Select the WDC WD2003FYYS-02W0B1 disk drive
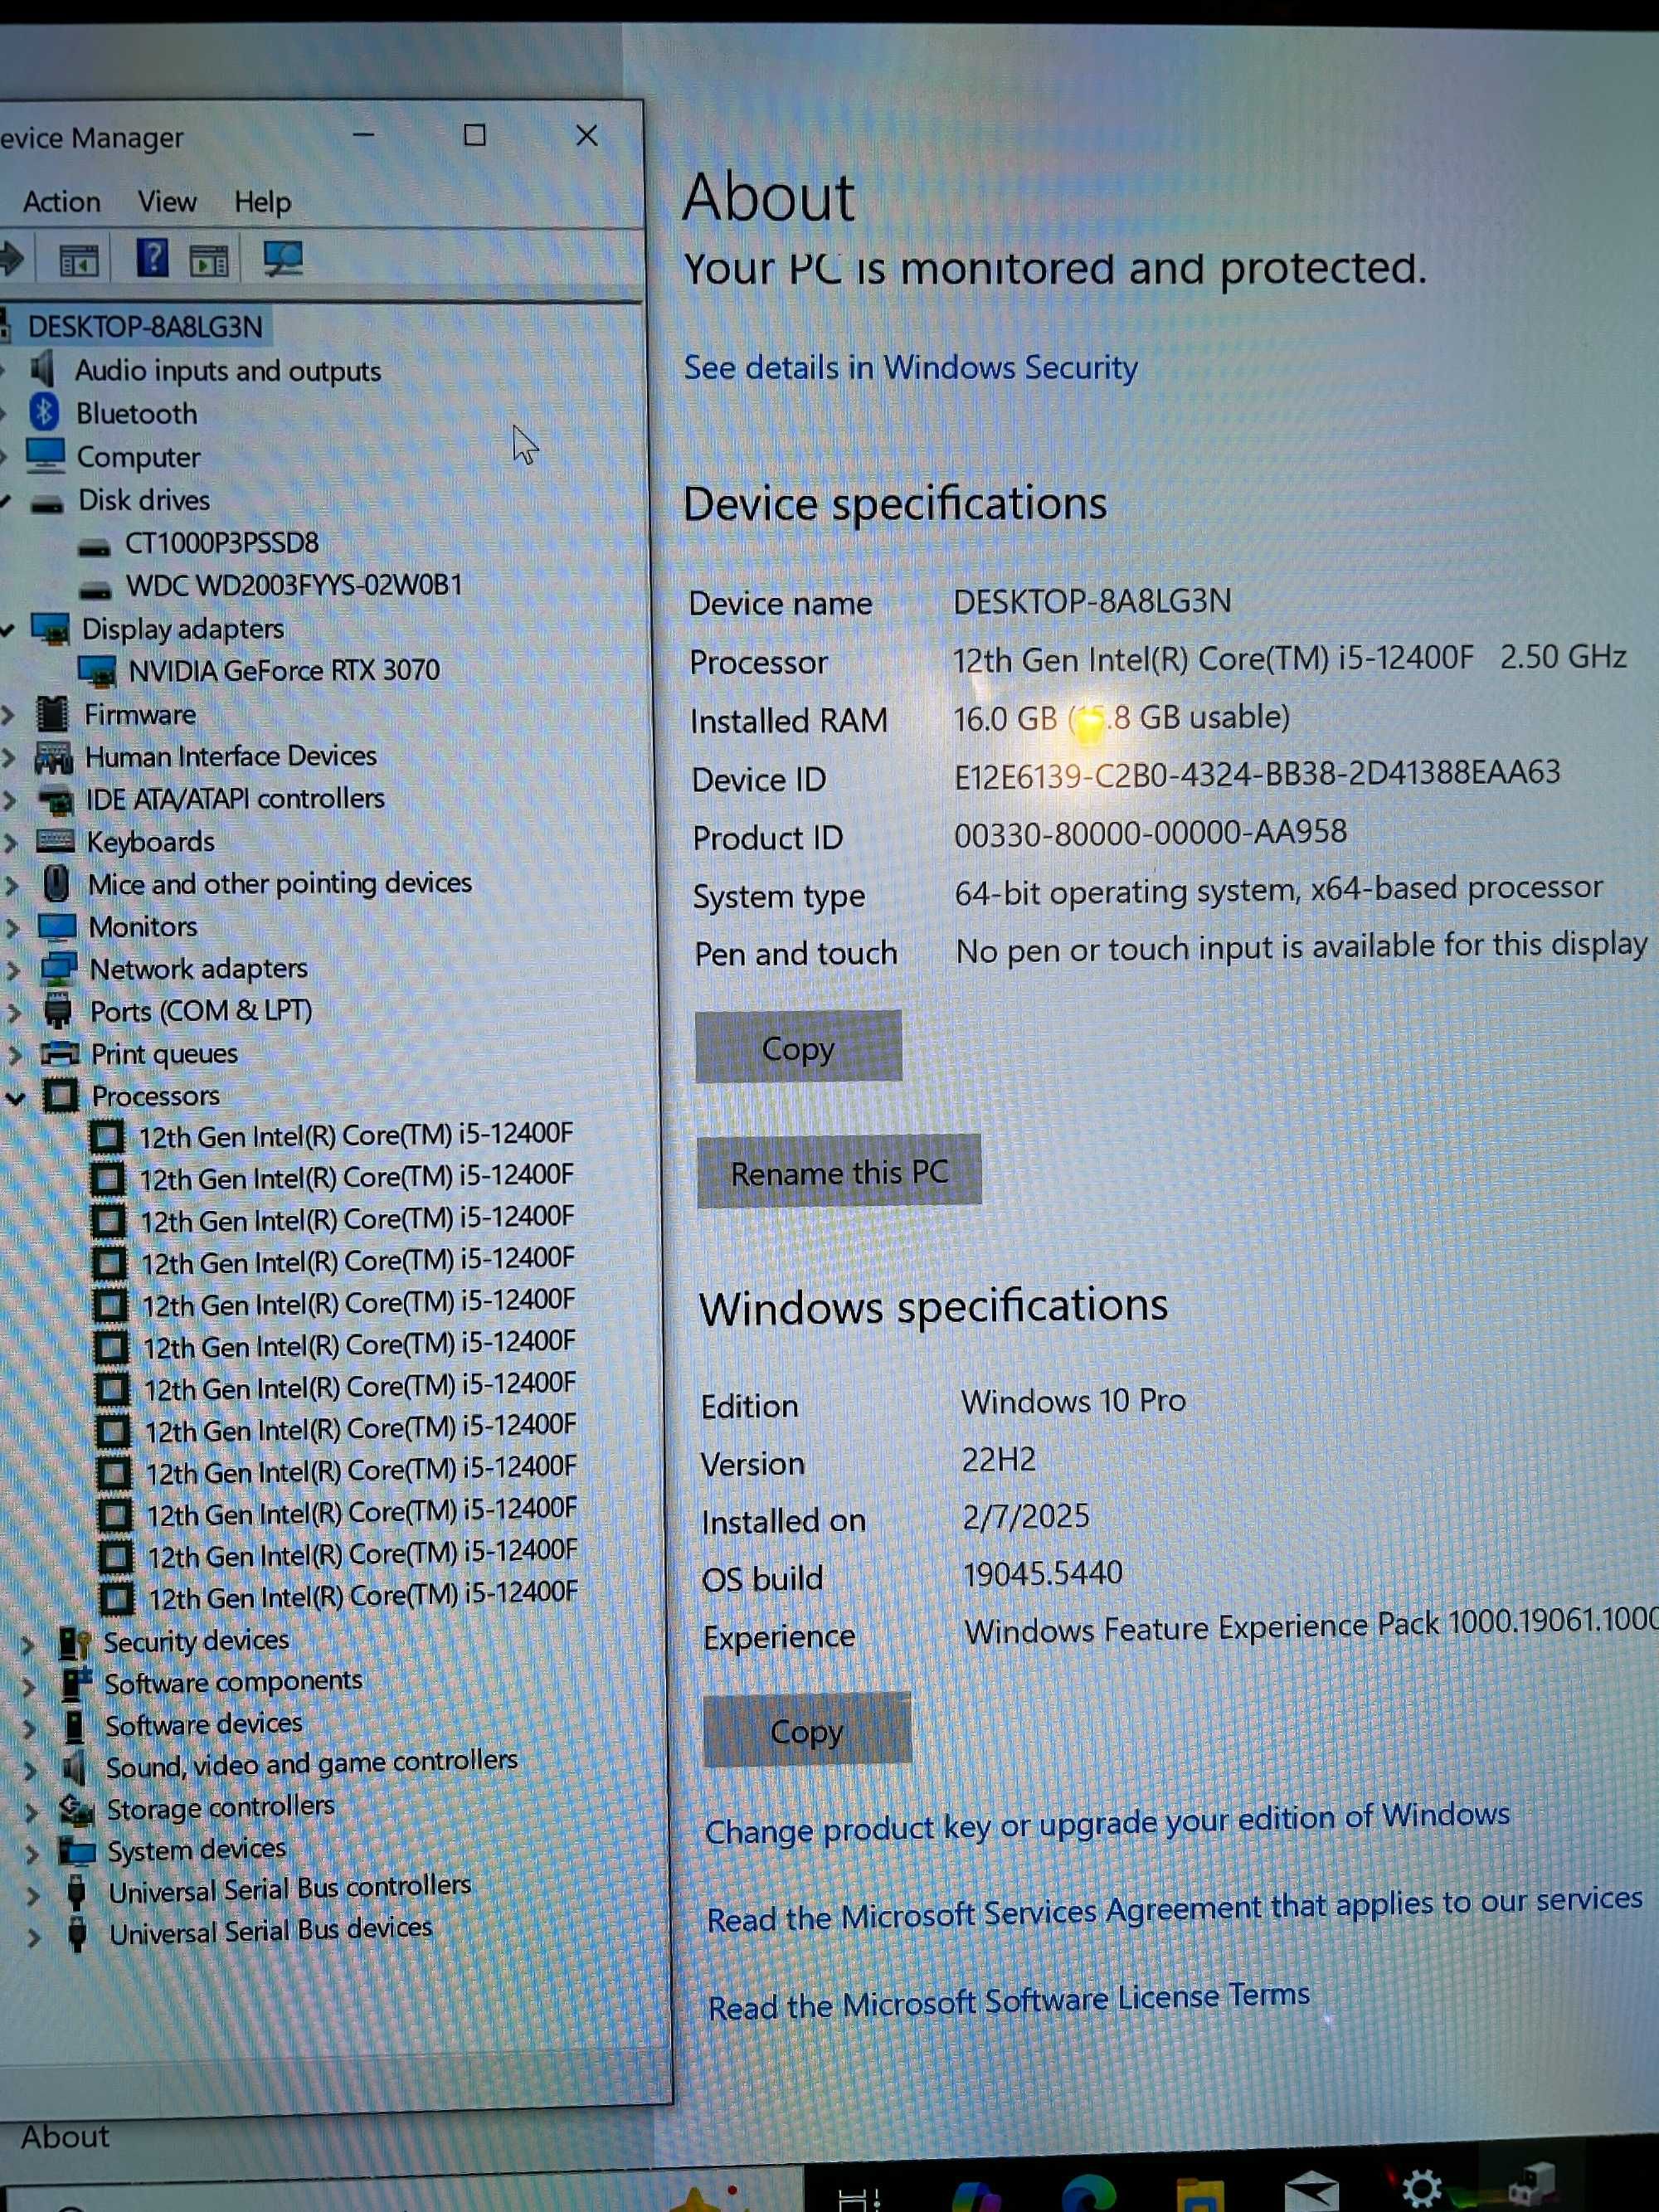Image resolution: width=1659 pixels, height=2212 pixels. [293, 585]
